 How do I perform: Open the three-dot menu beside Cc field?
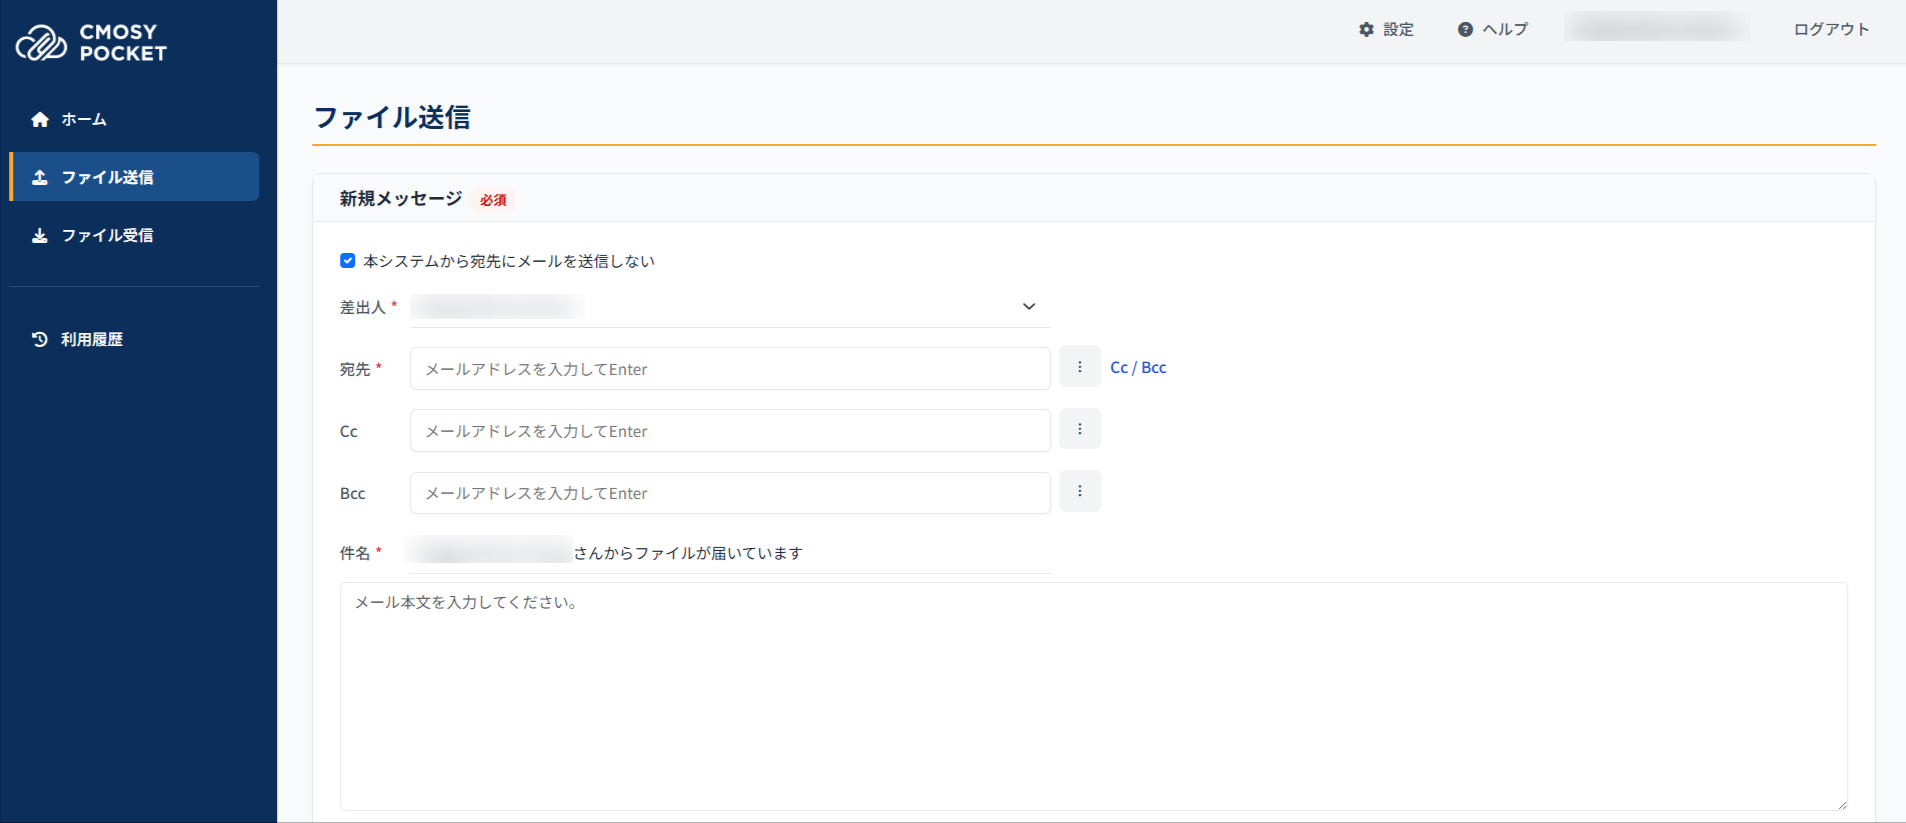1079,429
